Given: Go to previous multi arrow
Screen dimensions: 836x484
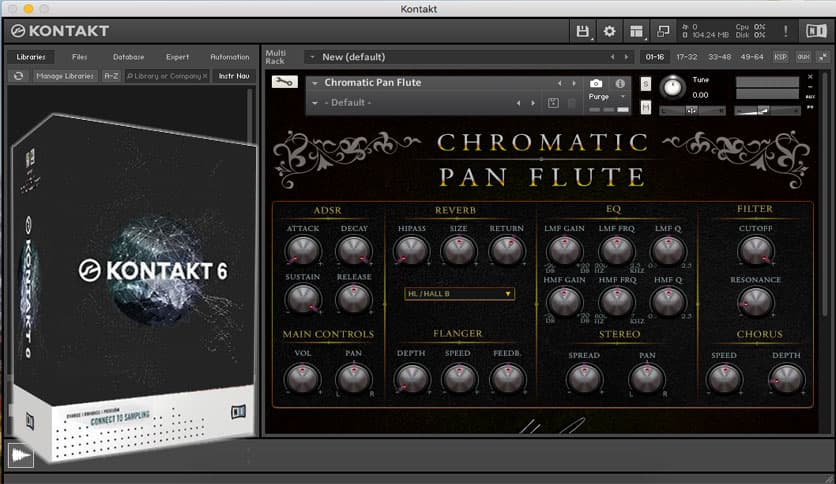Looking at the screenshot, I should coord(612,57).
